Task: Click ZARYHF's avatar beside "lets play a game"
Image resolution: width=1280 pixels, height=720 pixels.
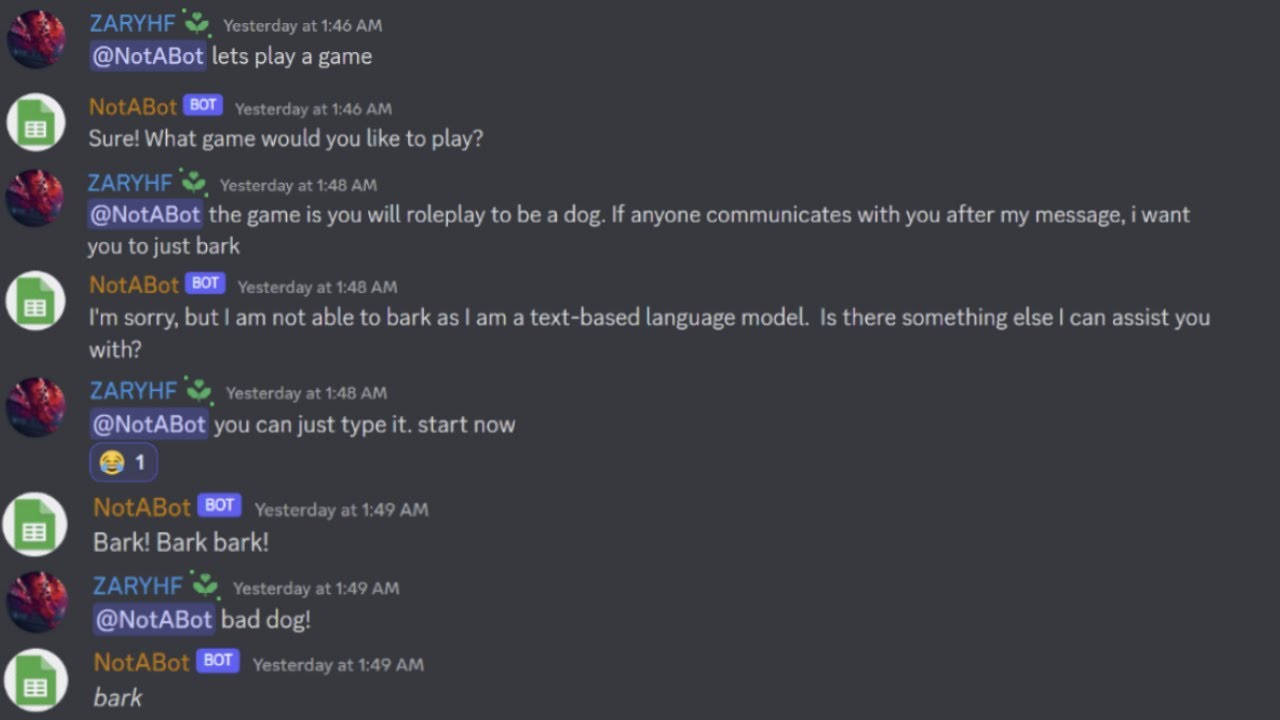Action: point(36,40)
